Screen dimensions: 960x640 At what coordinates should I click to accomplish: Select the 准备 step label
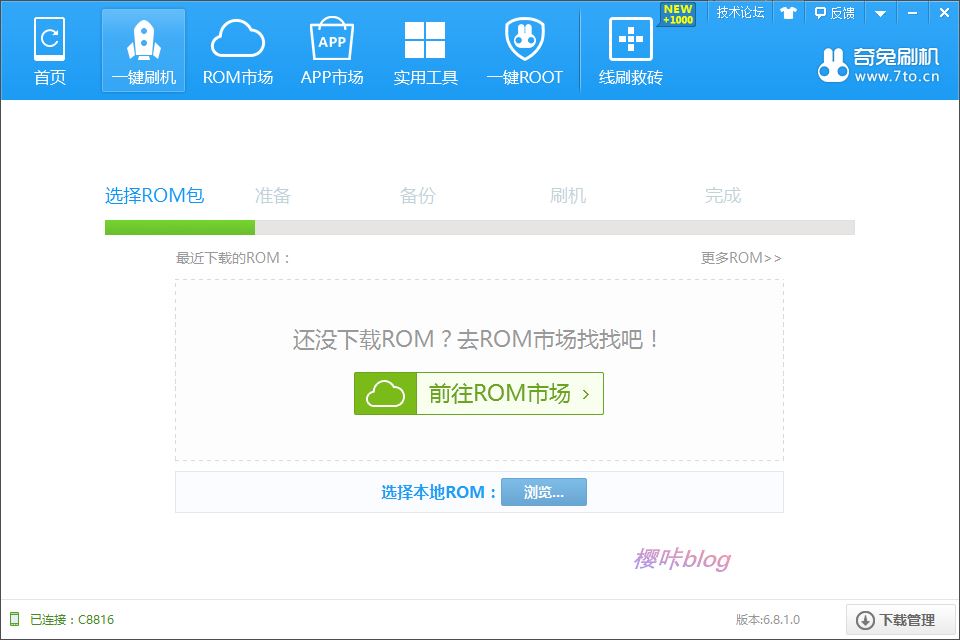(x=272, y=195)
